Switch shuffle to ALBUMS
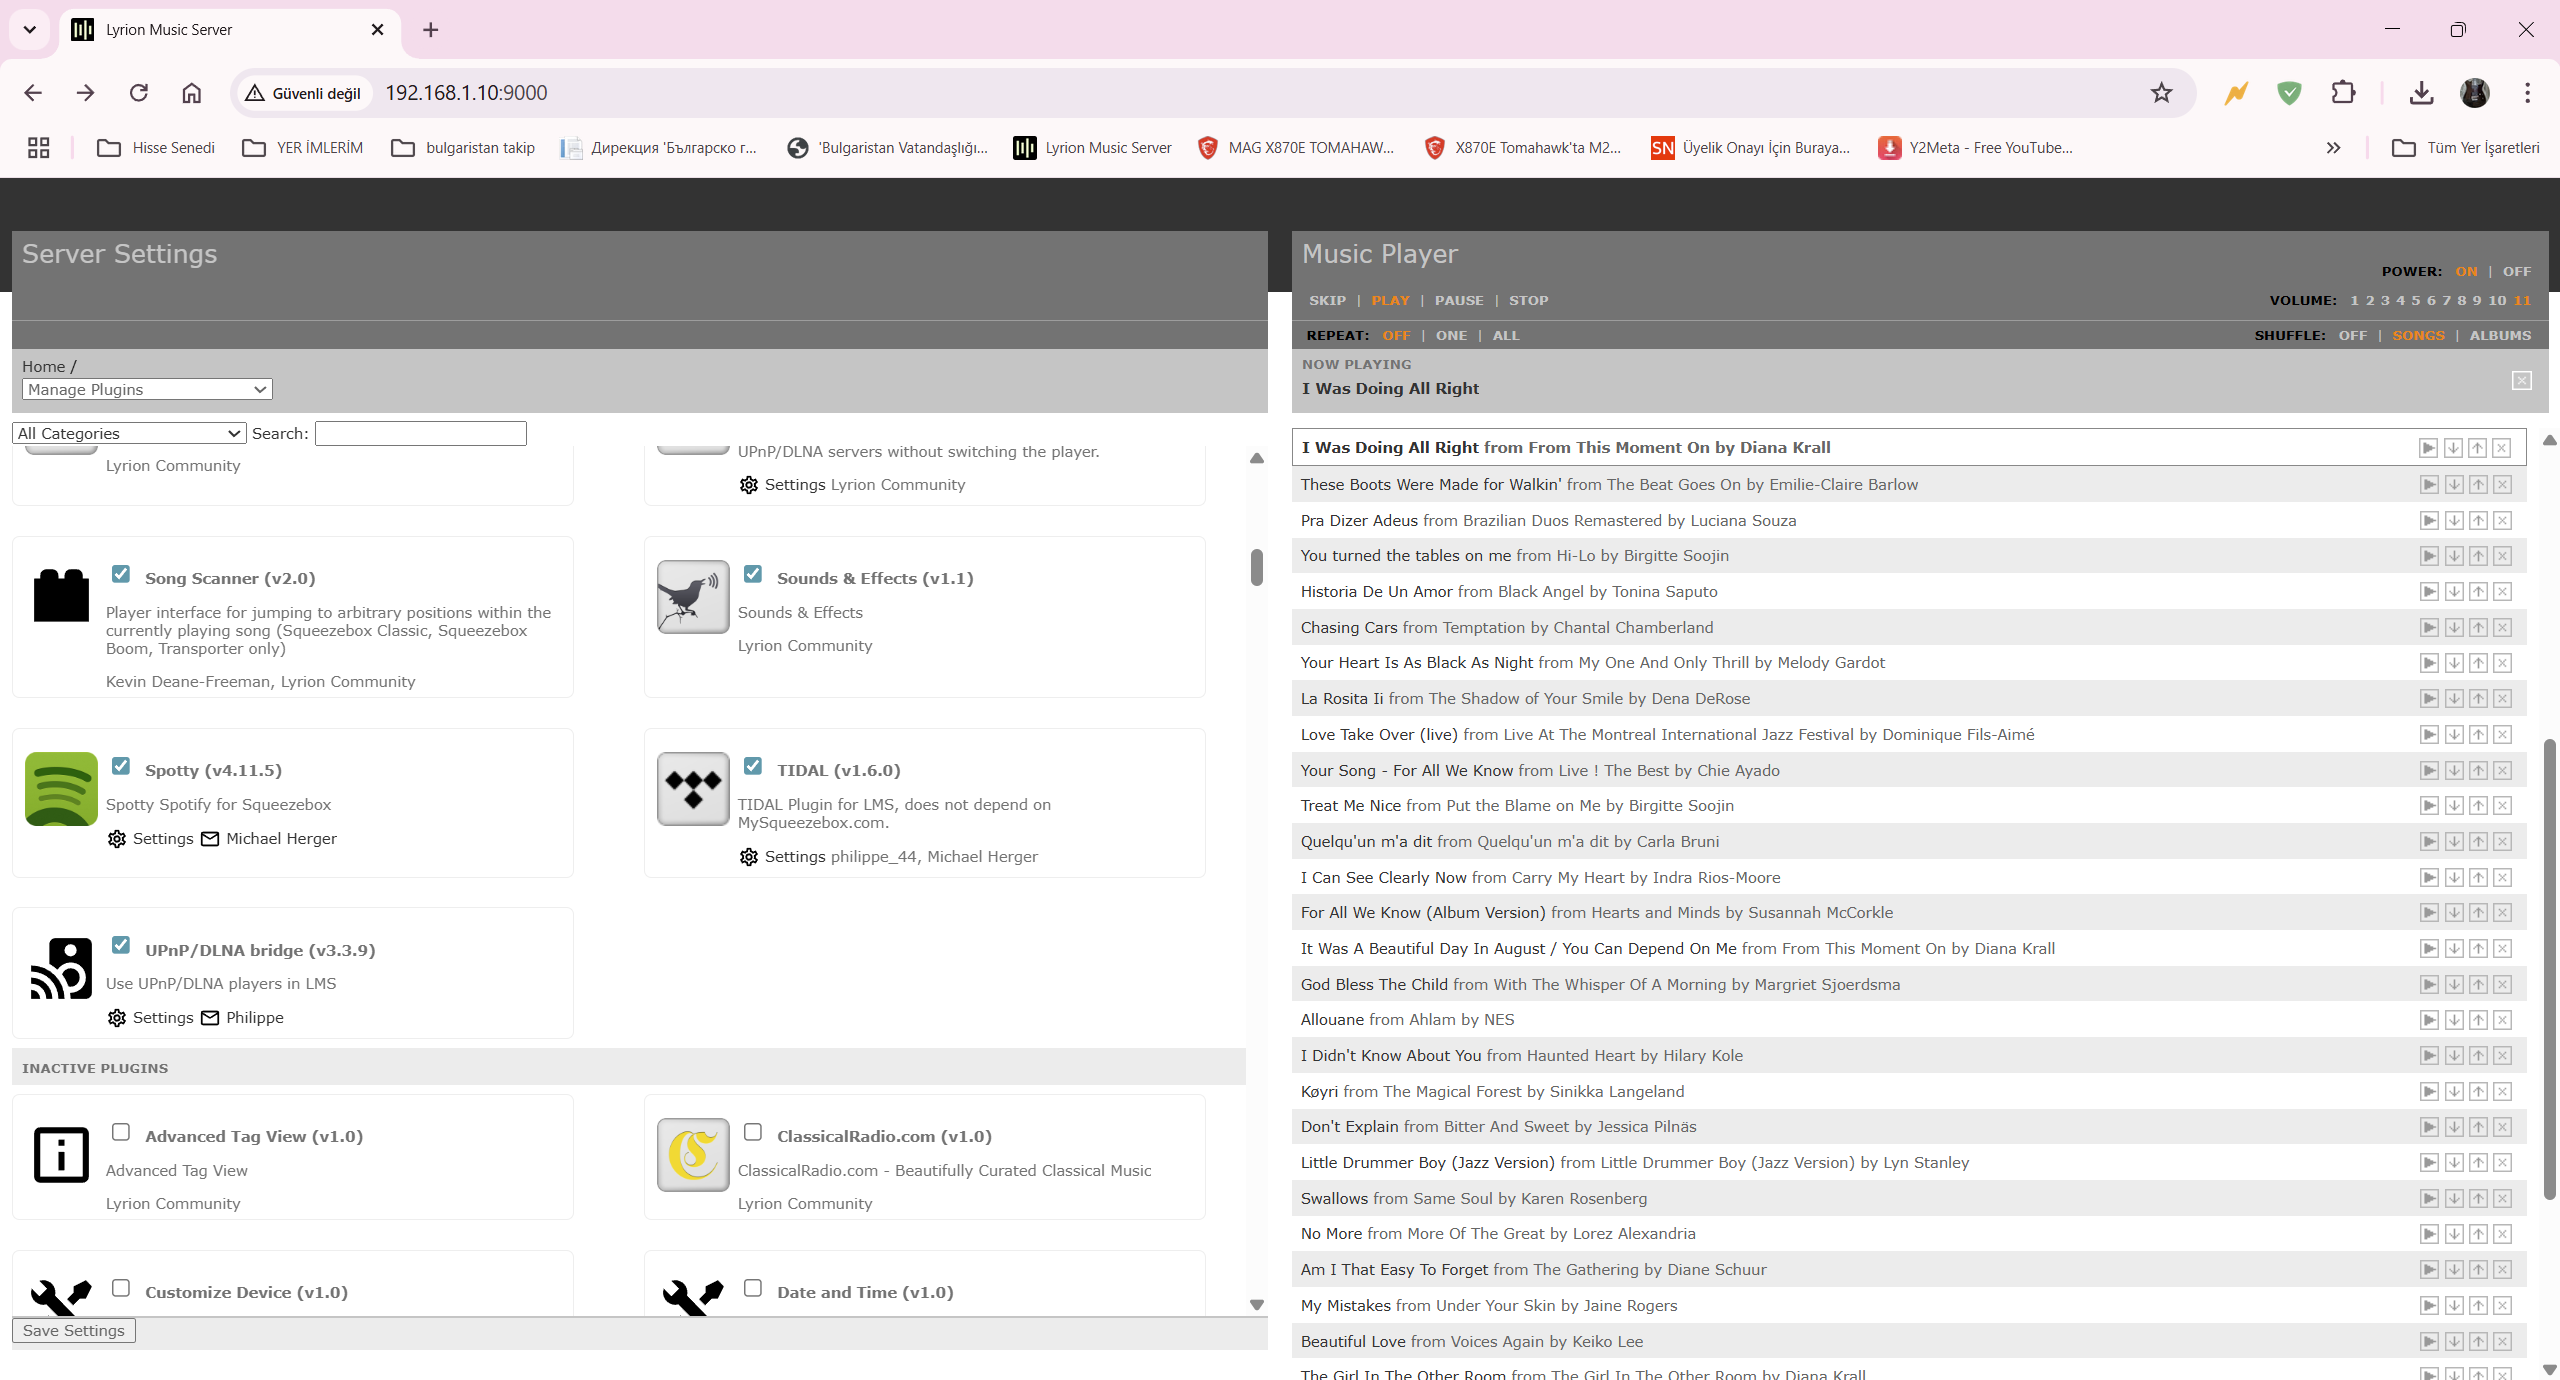Screen dimensions: 2560x1380 [2499, 336]
